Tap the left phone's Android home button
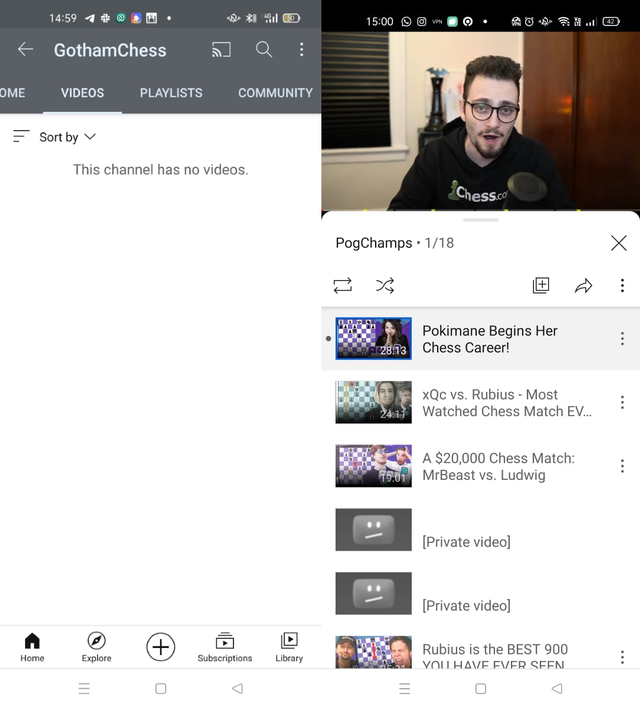Screen dimensions: 640x708 [161, 689]
